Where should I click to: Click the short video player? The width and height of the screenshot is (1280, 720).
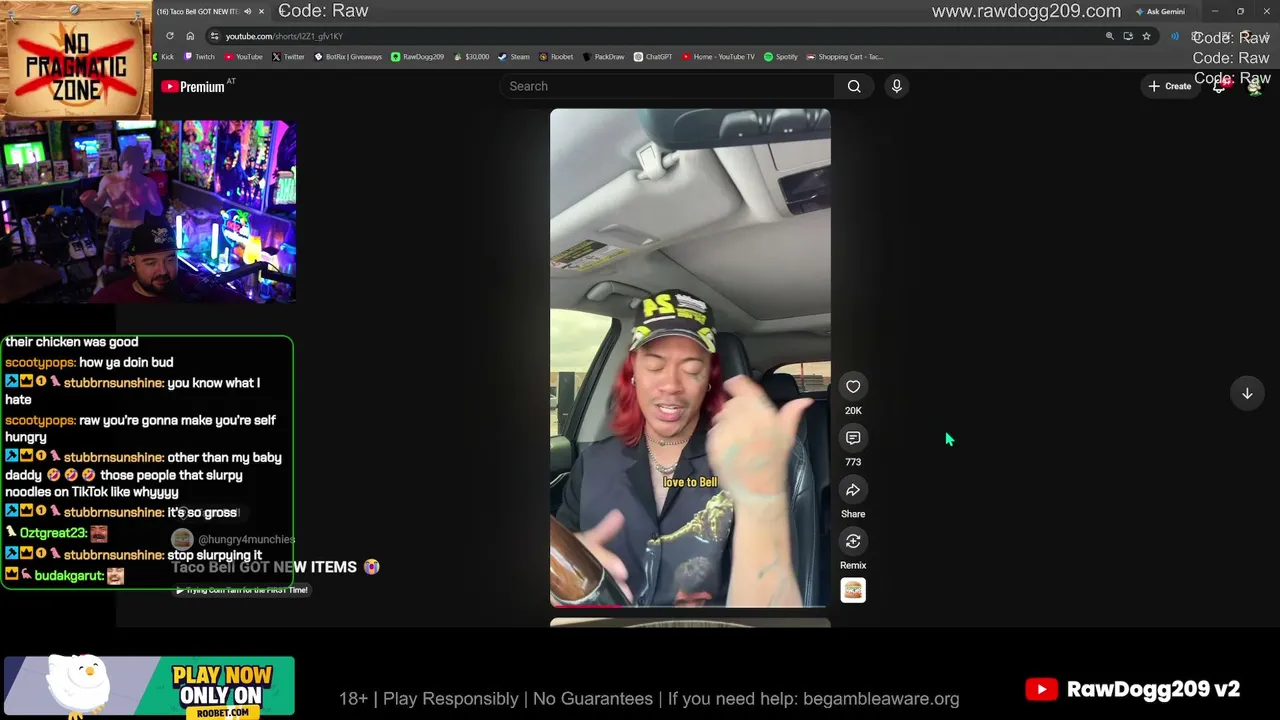[x=690, y=357]
